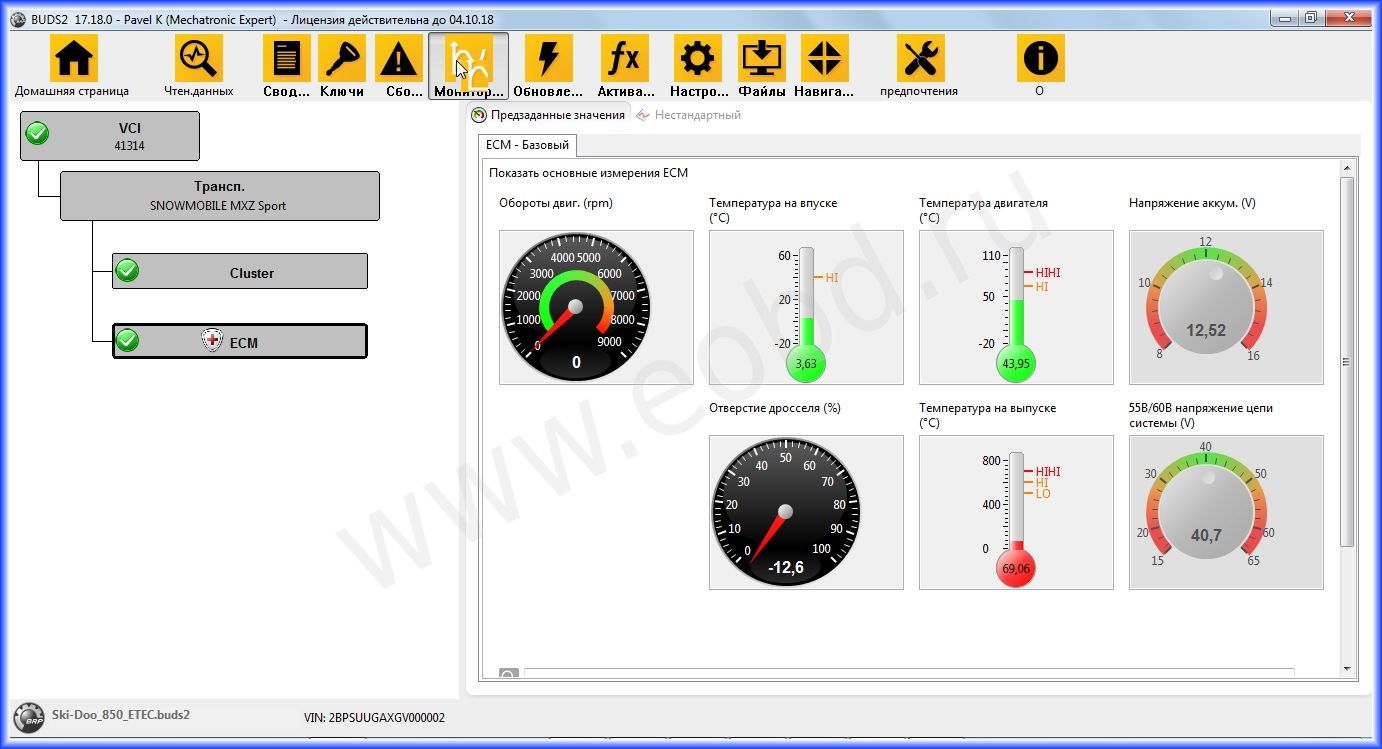Viewport: 1382px width, 749px height.
Task: Click the scroll-up arrow of measurements panel
Action: pos(1347,169)
